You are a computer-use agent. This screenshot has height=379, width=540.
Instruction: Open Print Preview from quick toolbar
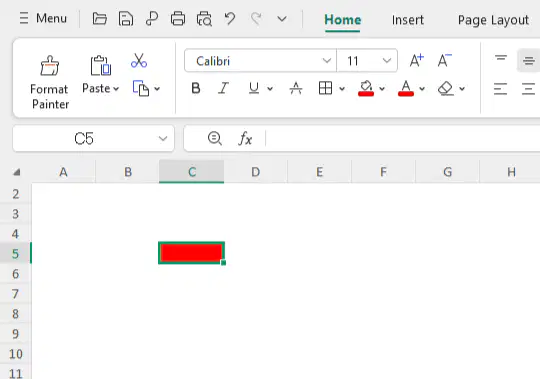click(x=204, y=19)
